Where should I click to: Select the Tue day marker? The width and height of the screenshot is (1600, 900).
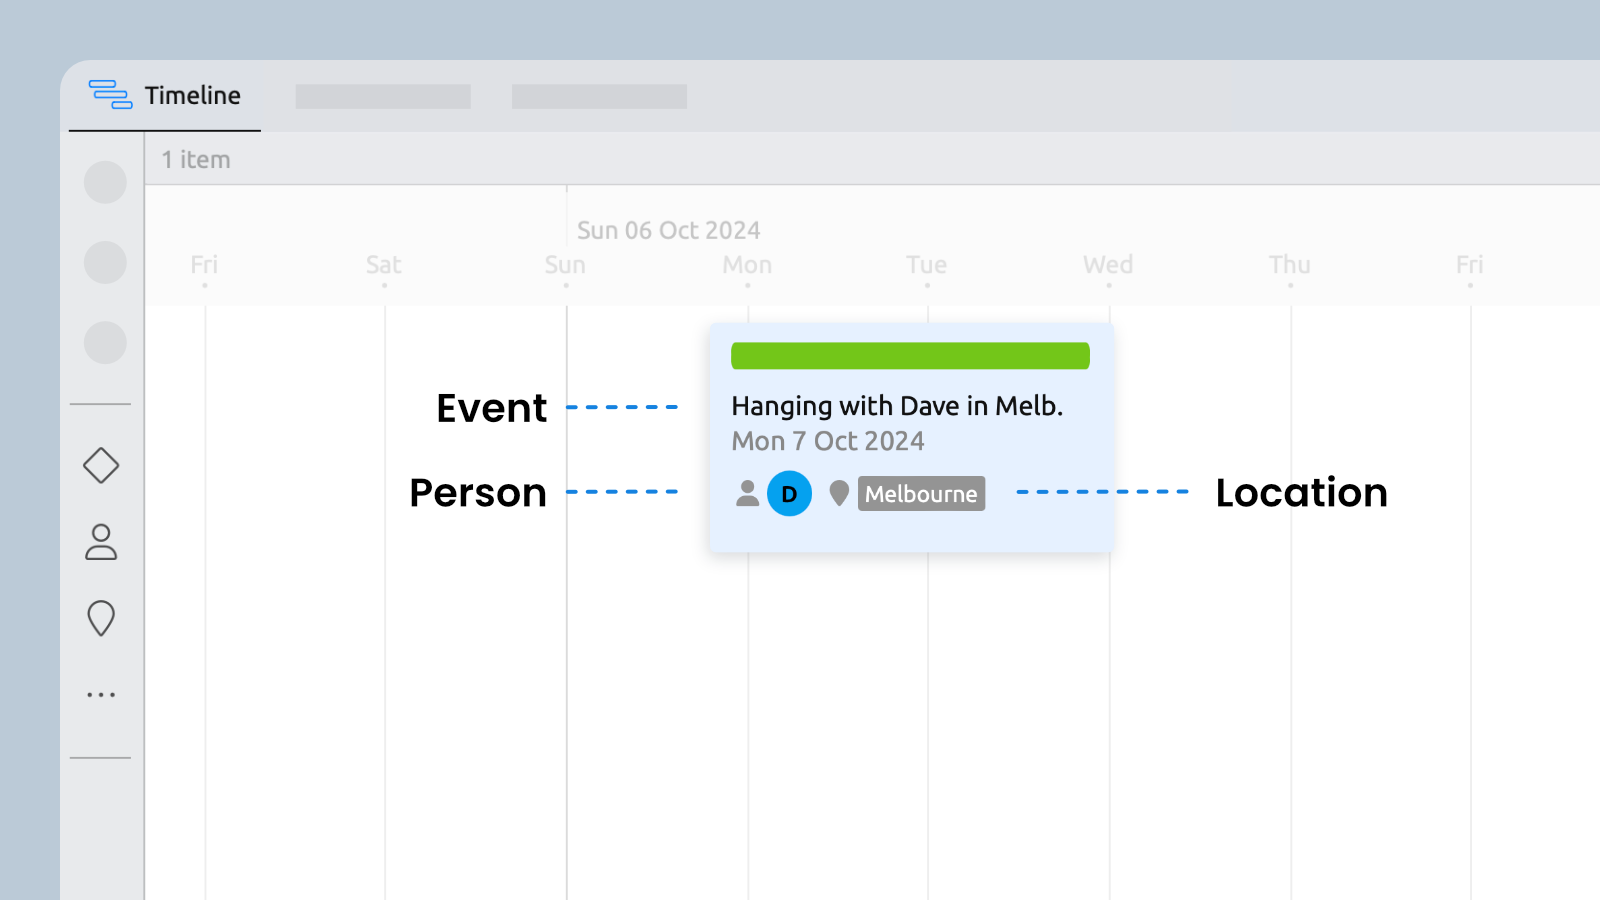[x=927, y=265]
